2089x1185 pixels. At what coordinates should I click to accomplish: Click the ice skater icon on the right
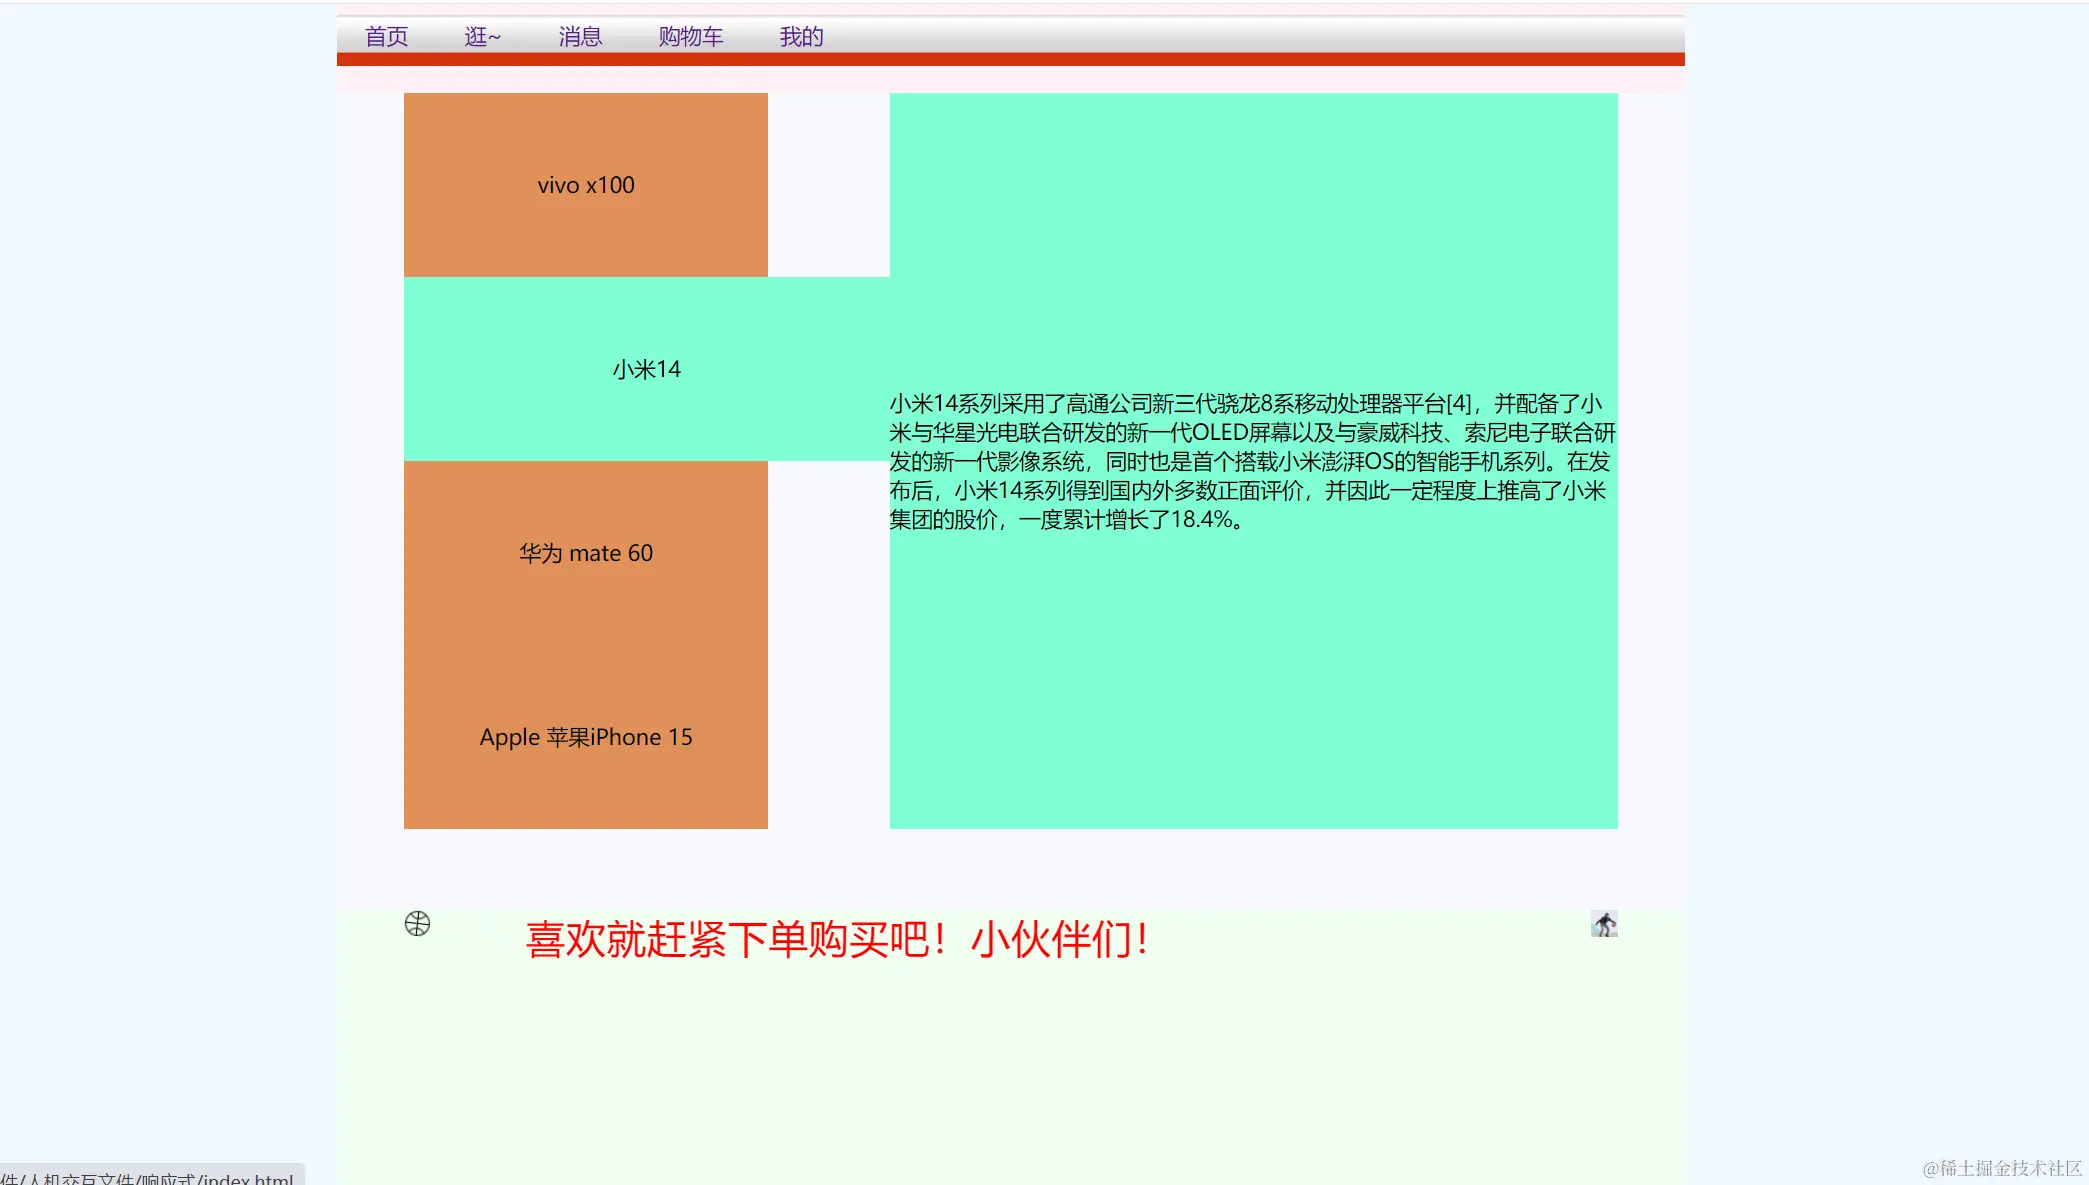pyautogui.click(x=1603, y=924)
